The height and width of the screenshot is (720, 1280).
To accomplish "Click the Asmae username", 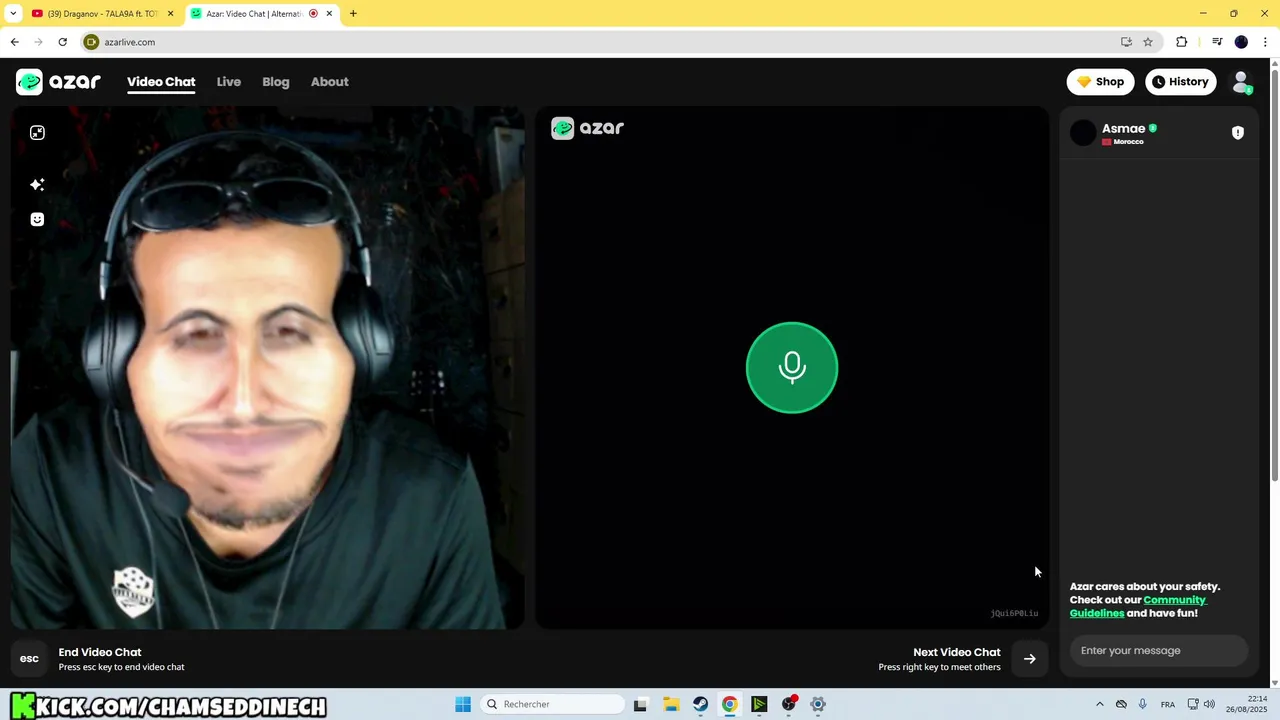I will pyautogui.click(x=1123, y=128).
